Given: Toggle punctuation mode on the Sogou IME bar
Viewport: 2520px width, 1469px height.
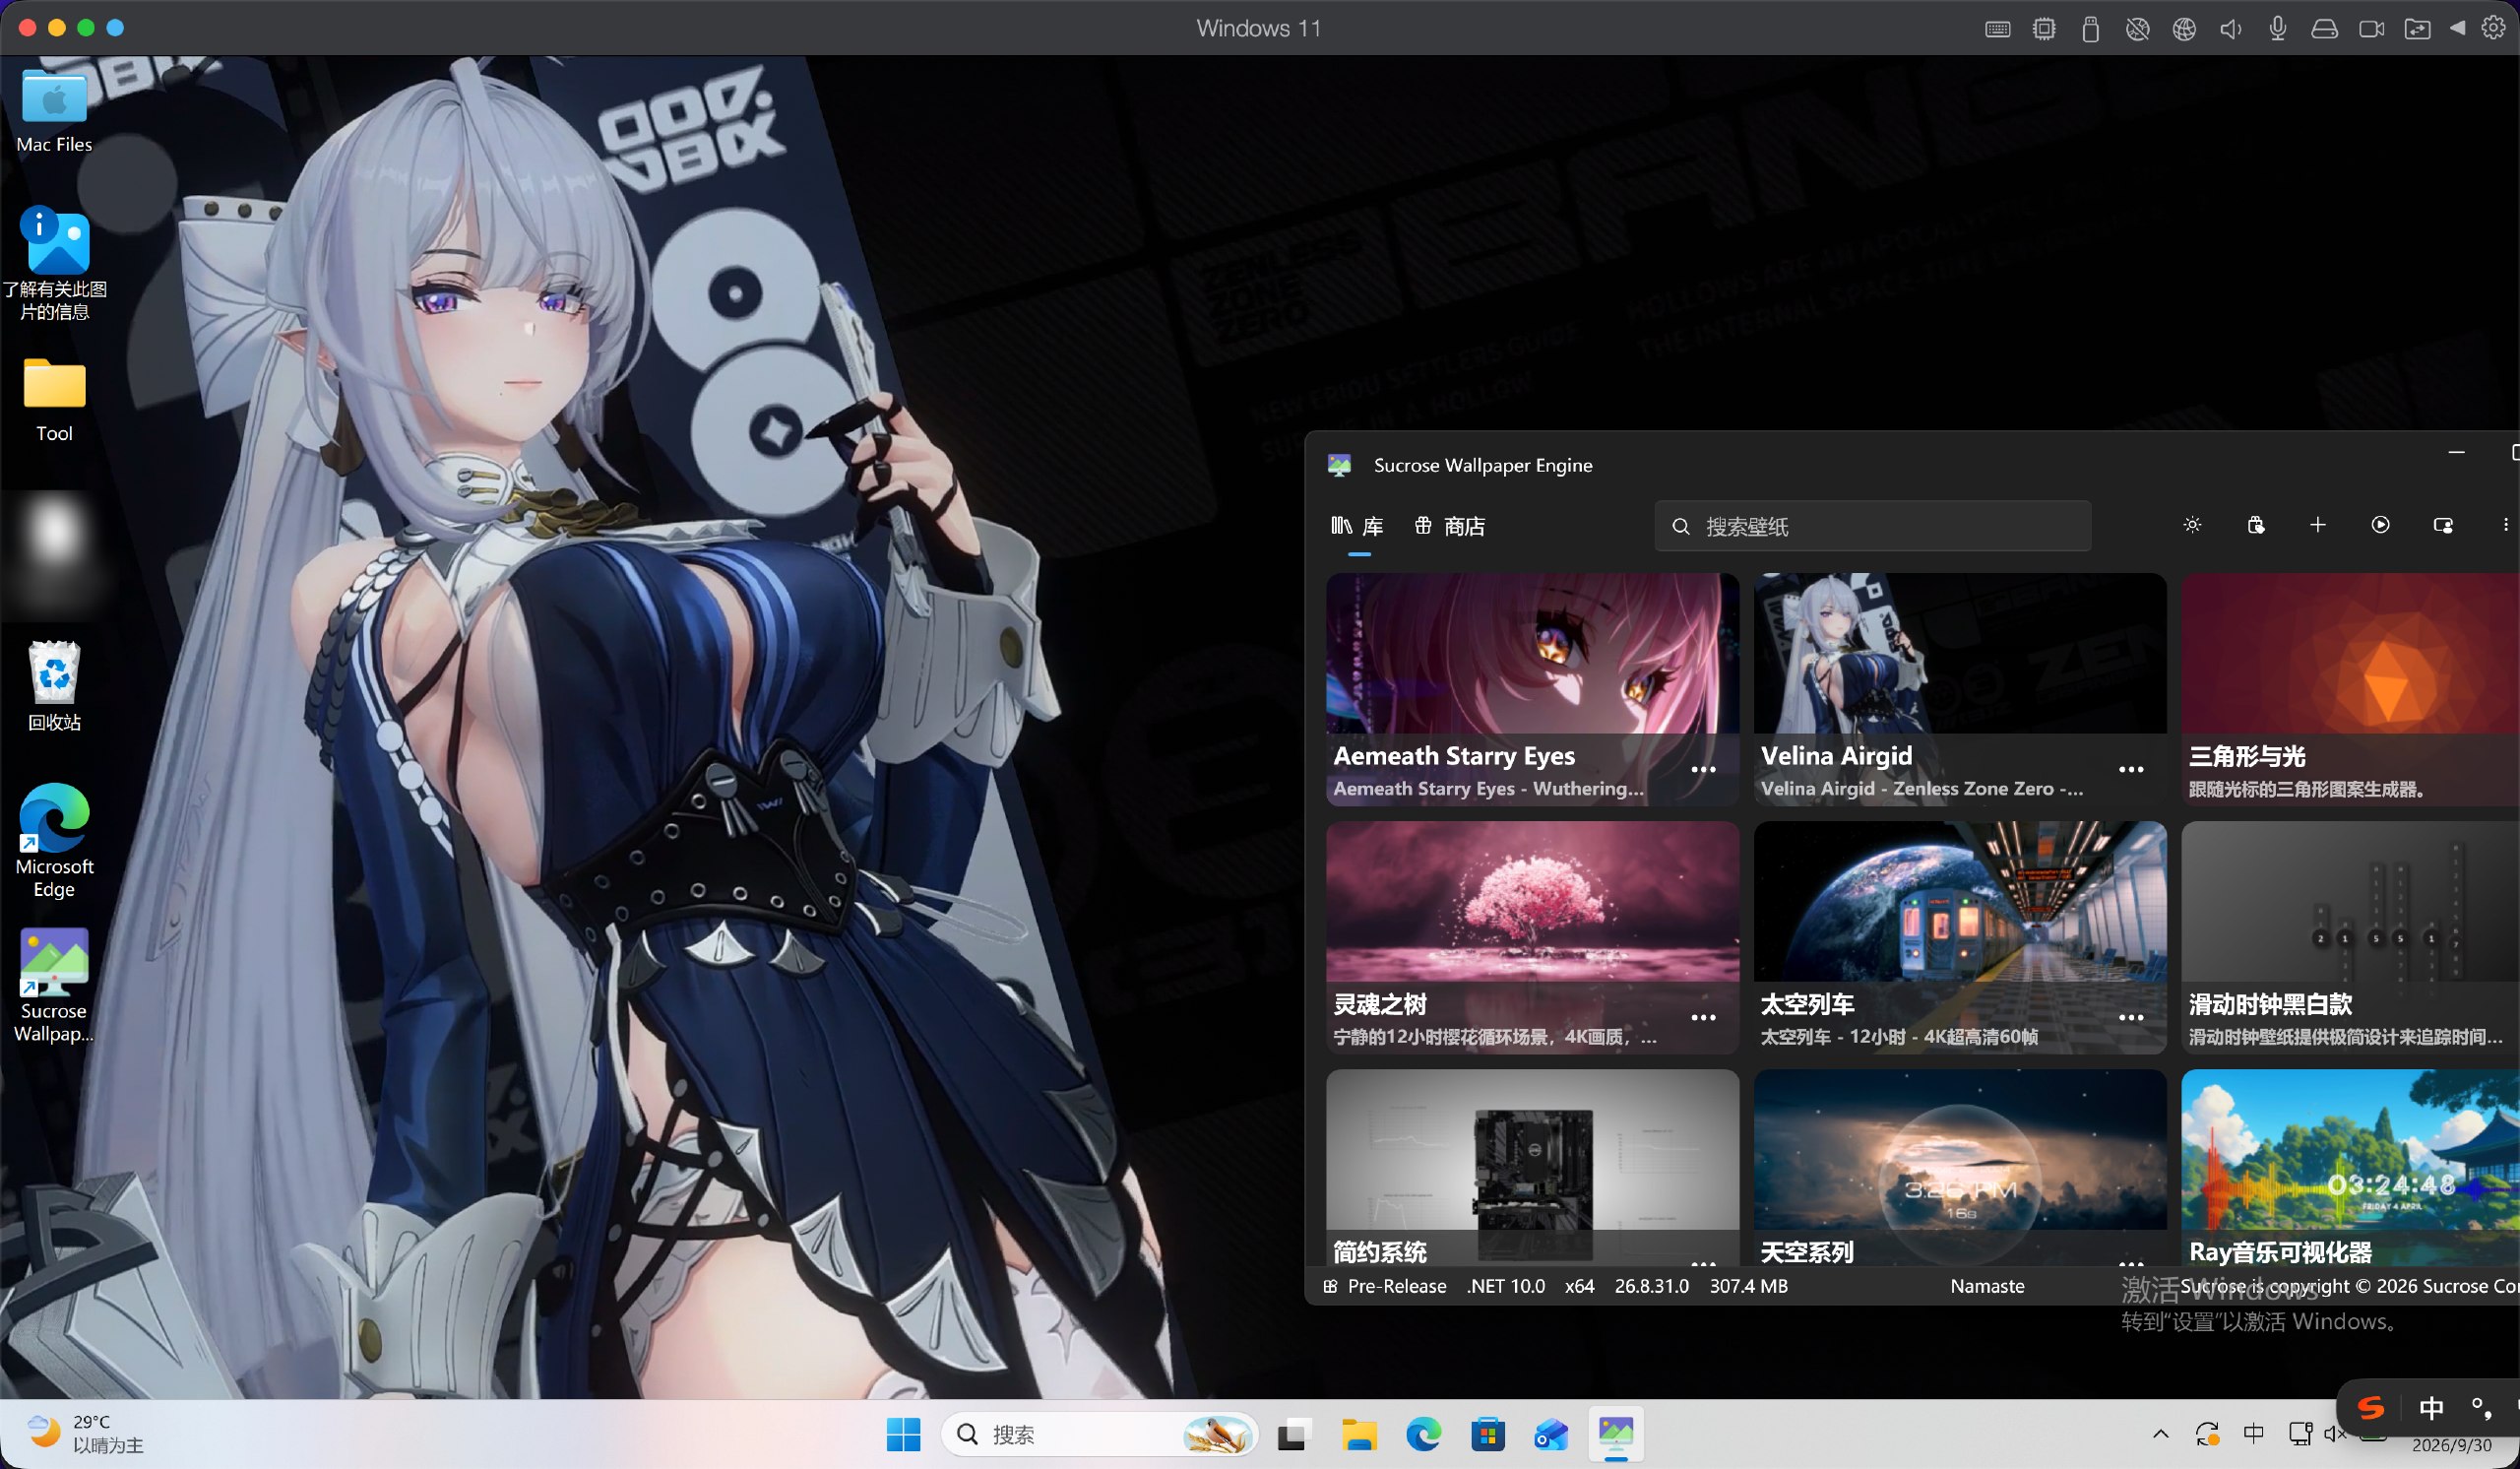Looking at the screenshot, I should pos(2482,1408).
